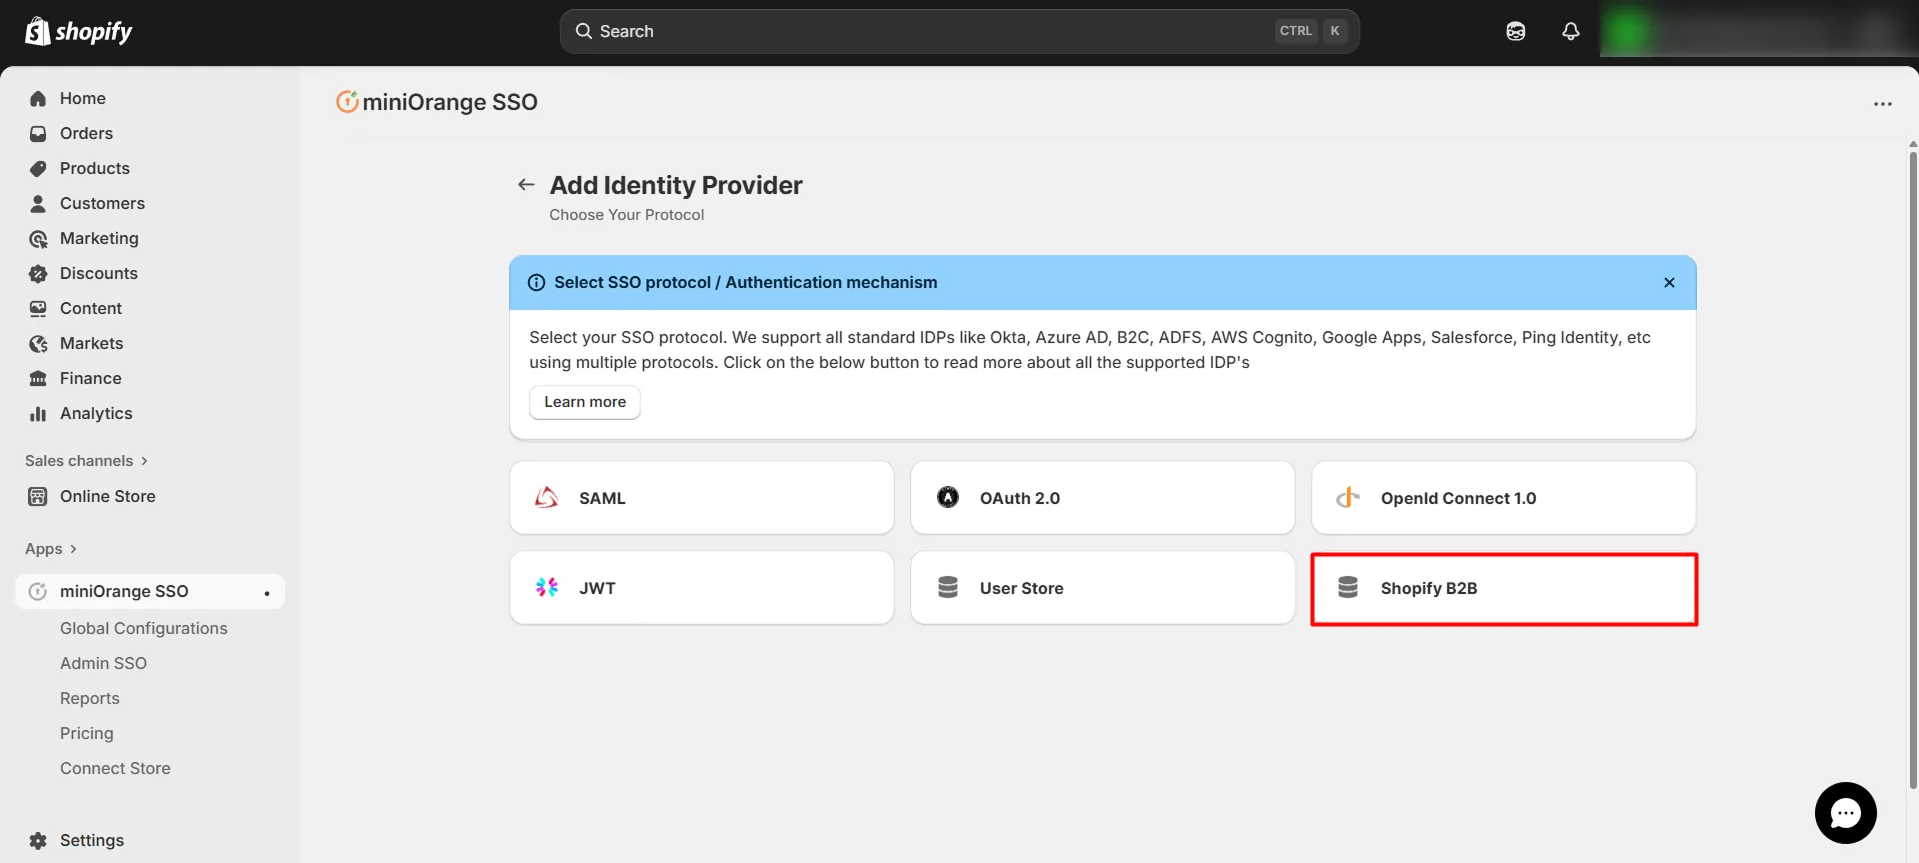The image size is (1919, 863).
Task: Choose the JWT protocol card
Action: tap(701, 587)
